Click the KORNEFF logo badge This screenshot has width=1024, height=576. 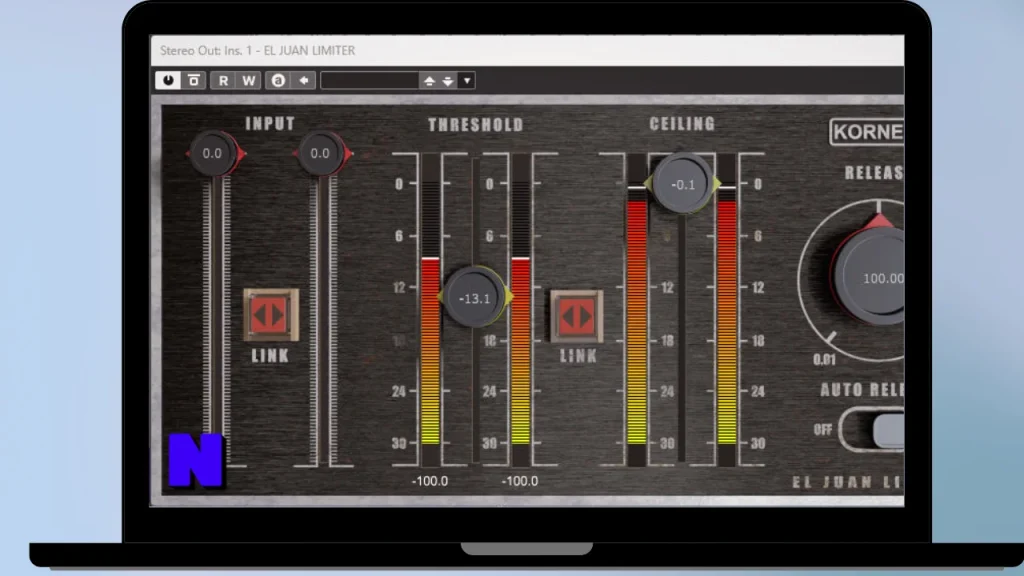tap(867, 132)
